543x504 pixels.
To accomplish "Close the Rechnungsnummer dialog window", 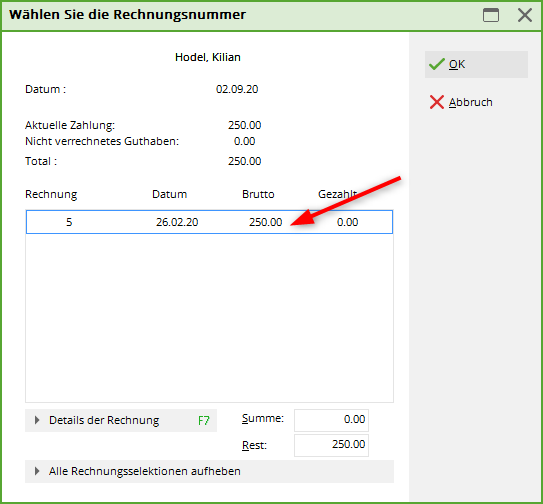I will point(525,15).
